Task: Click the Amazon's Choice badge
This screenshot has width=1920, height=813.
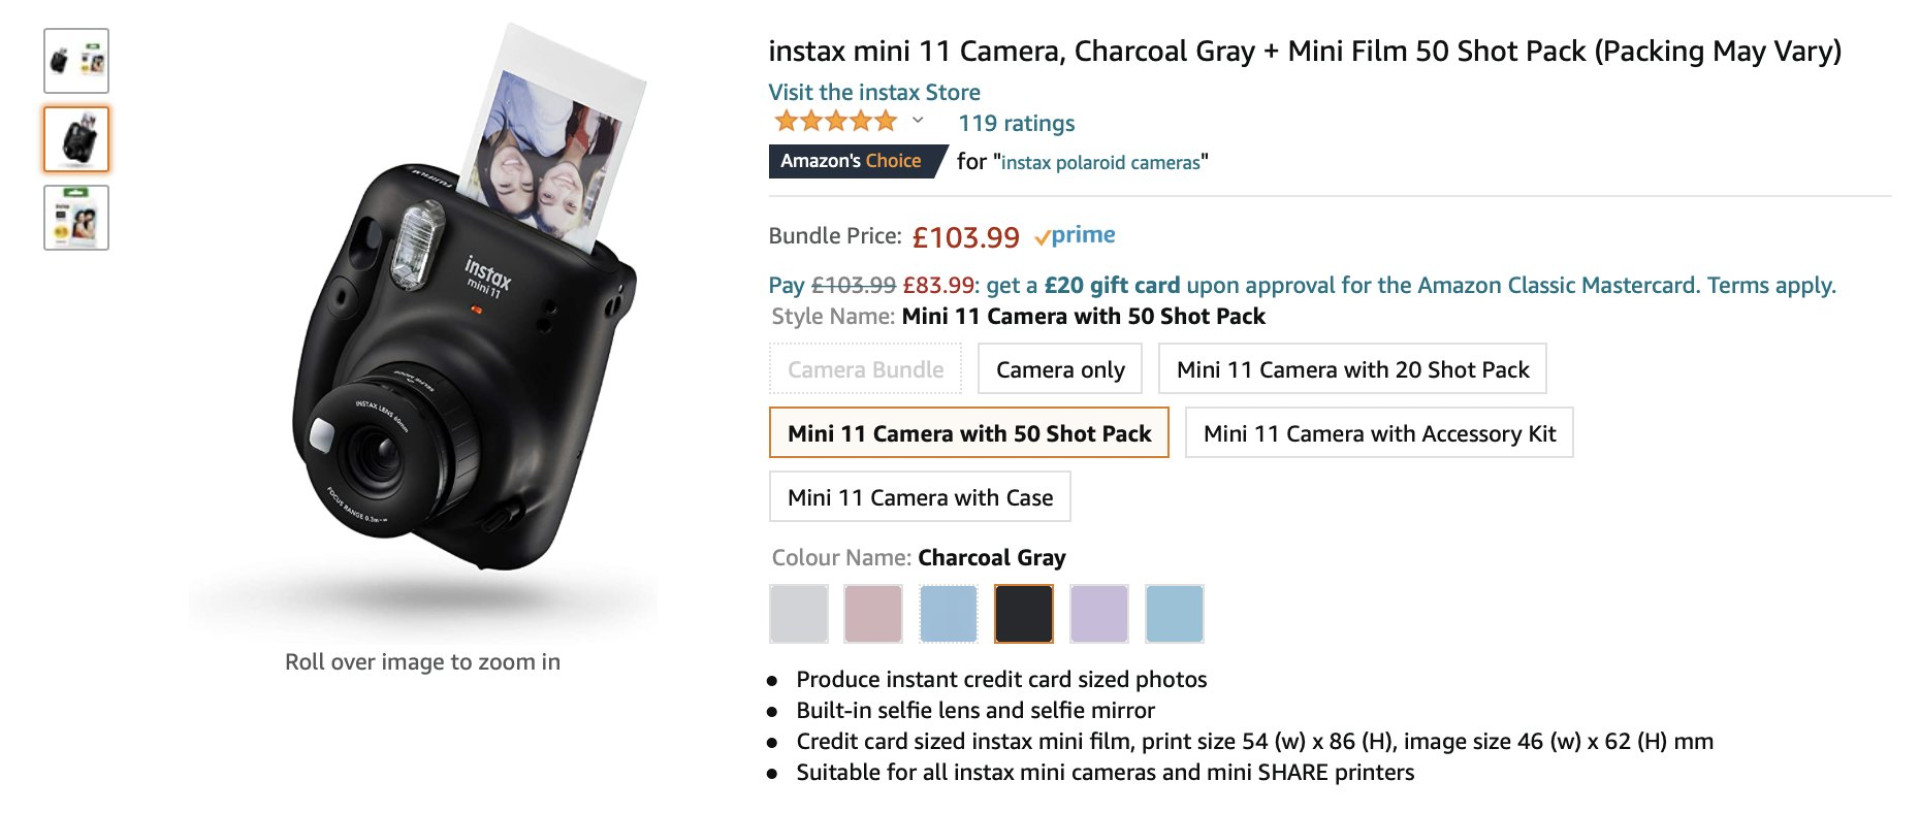Action: pyautogui.click(x=851, y=161)
